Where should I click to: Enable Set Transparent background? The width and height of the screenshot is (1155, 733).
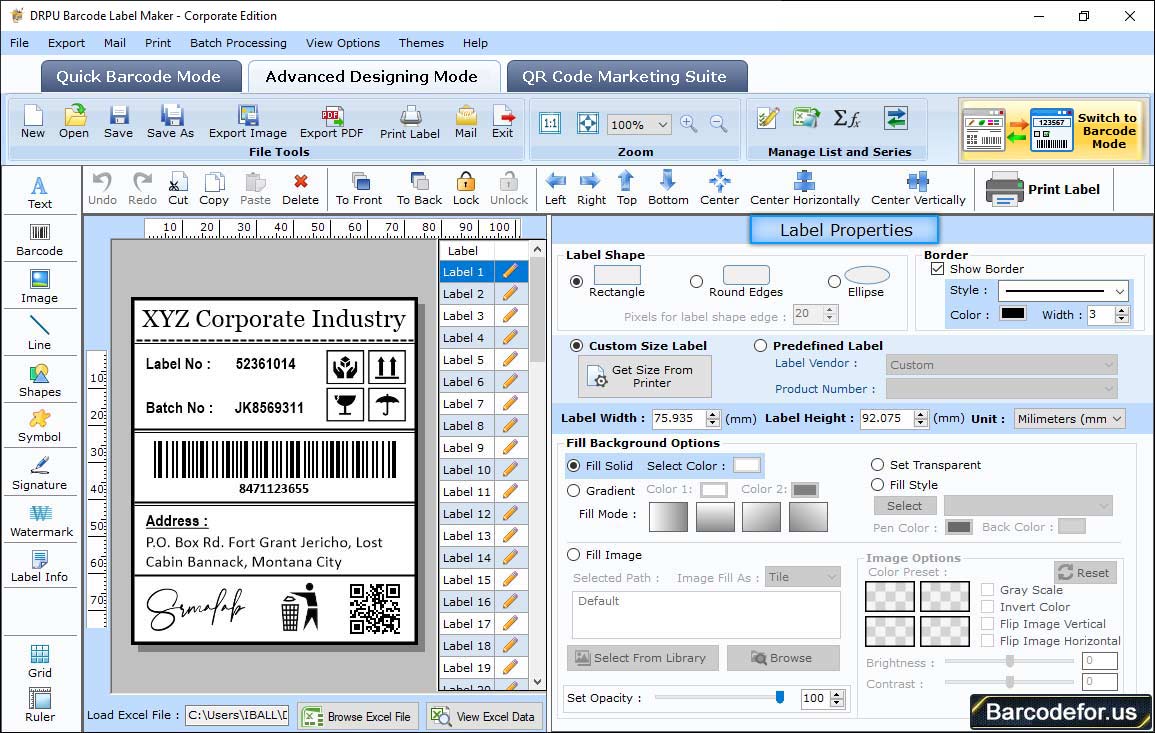(877, 465)
